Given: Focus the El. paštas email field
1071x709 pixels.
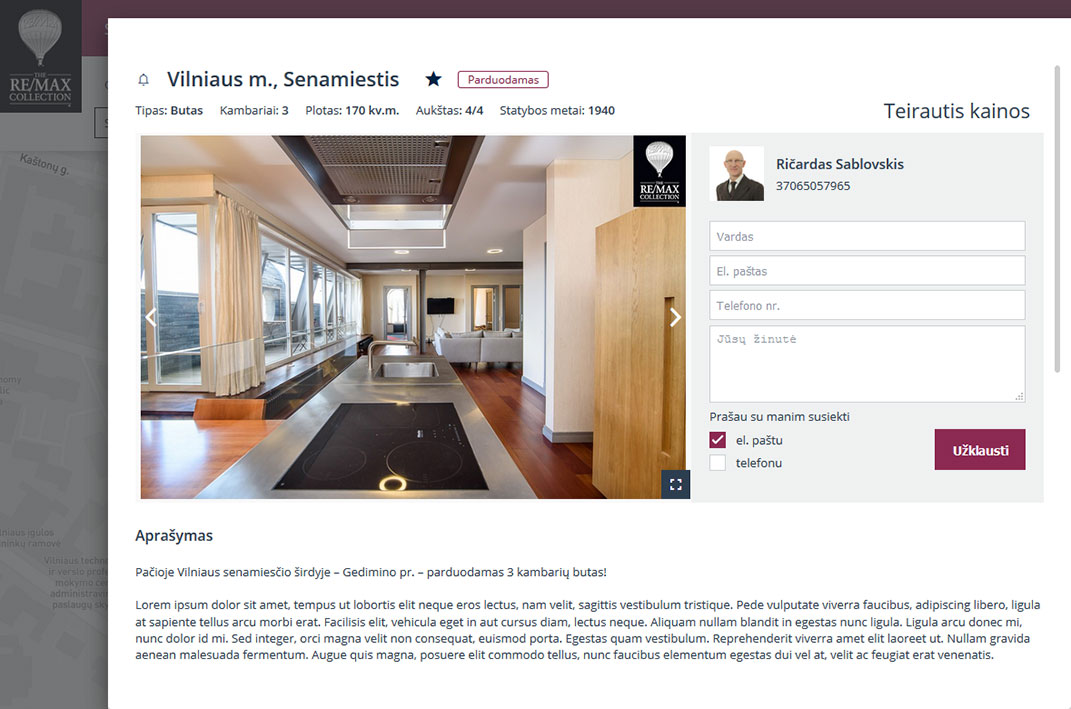Looking at the screenshot, I should [867, 270].
